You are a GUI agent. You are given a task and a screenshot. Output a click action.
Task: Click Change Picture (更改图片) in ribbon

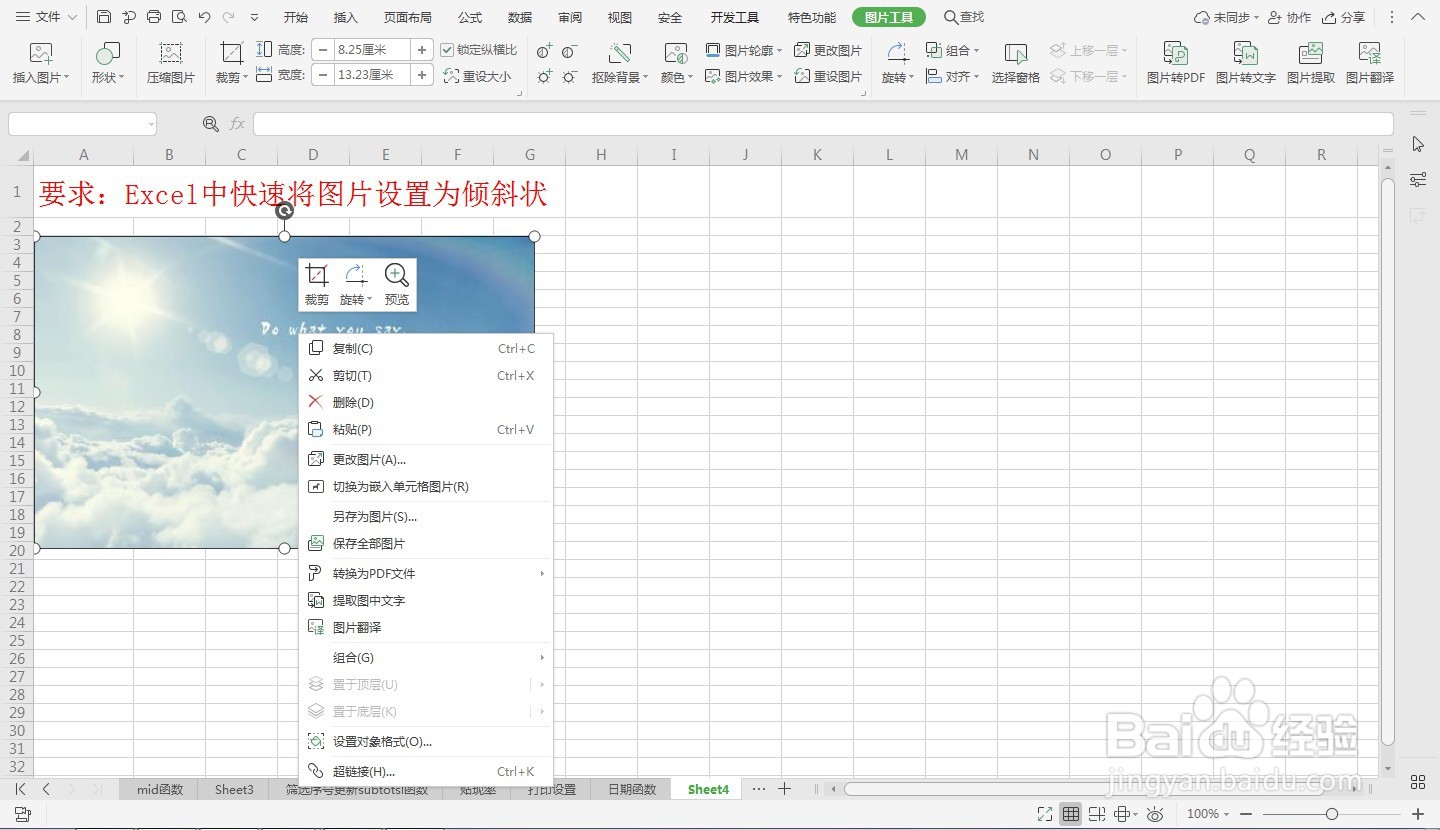(828, 50)
